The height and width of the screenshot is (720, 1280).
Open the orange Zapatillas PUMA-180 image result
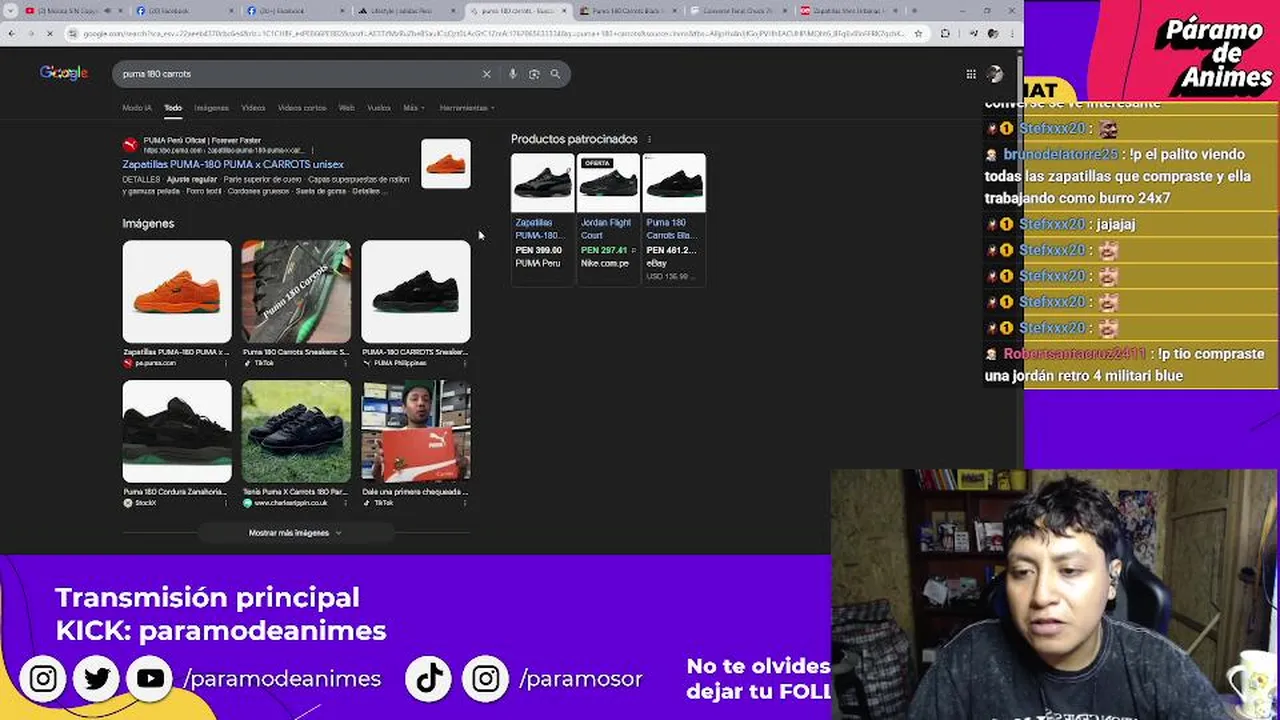tap(177, 291)
